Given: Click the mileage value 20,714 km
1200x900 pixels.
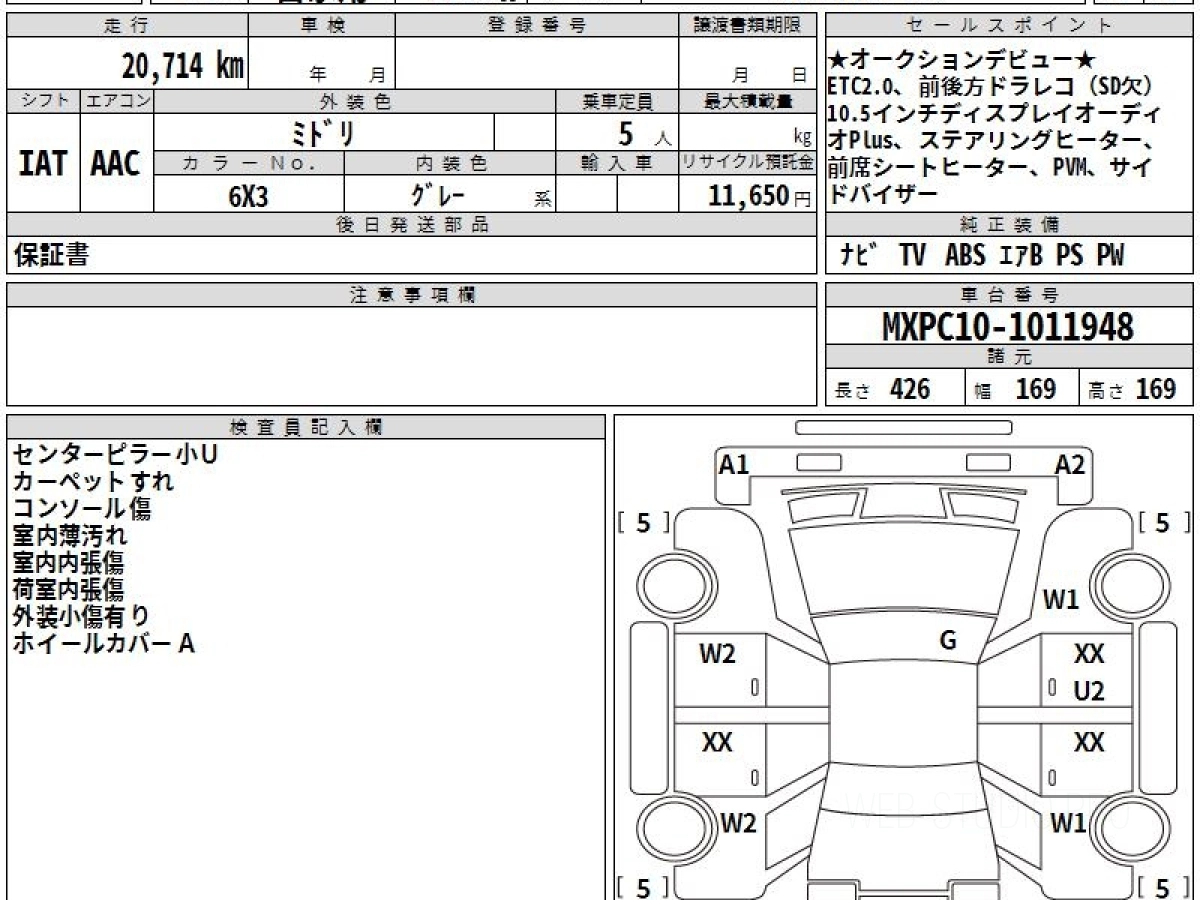Looking at the screenshot, I should point(182,66).
